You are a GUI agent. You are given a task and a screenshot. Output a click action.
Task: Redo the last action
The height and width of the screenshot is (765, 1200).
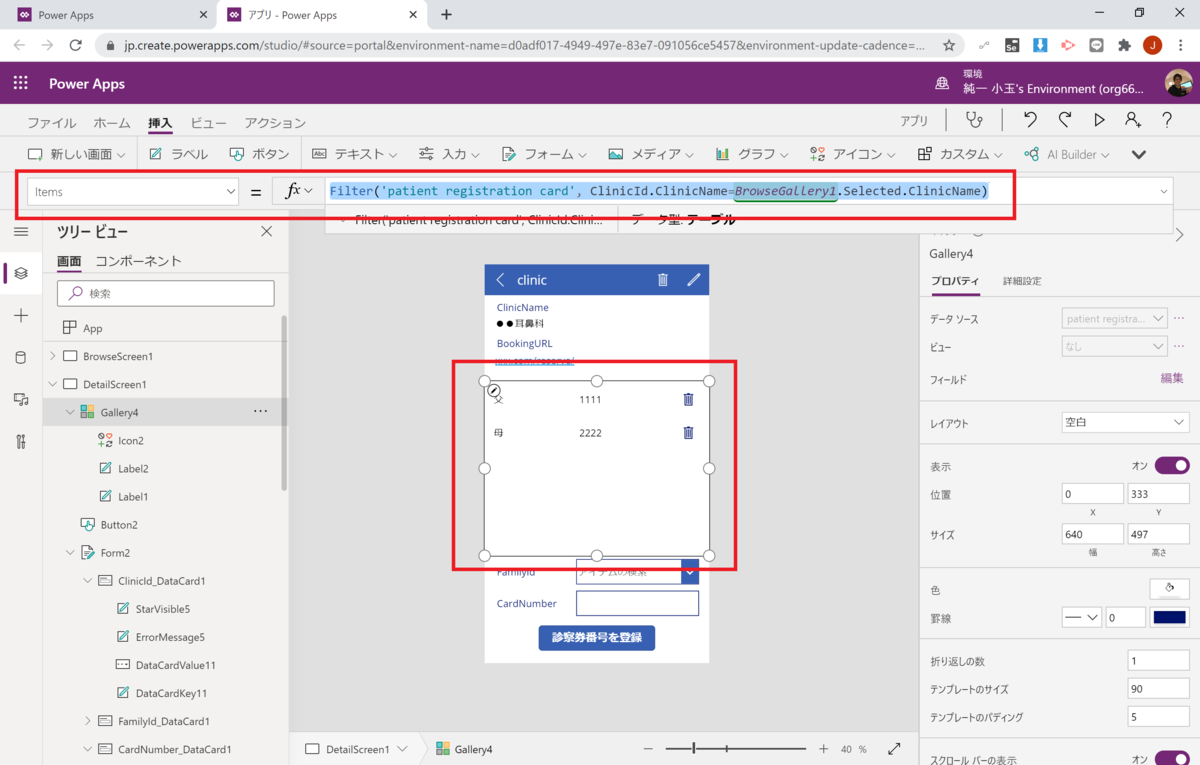[x=1065, y=120]
